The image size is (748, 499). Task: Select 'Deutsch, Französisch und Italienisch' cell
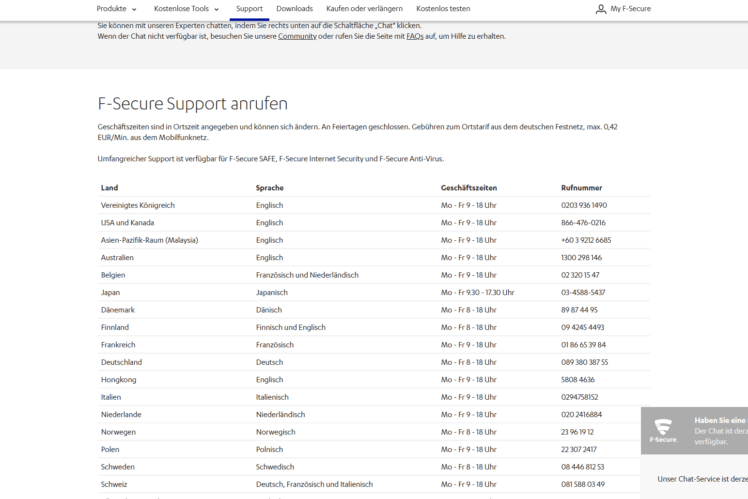(x=314, y=484)
